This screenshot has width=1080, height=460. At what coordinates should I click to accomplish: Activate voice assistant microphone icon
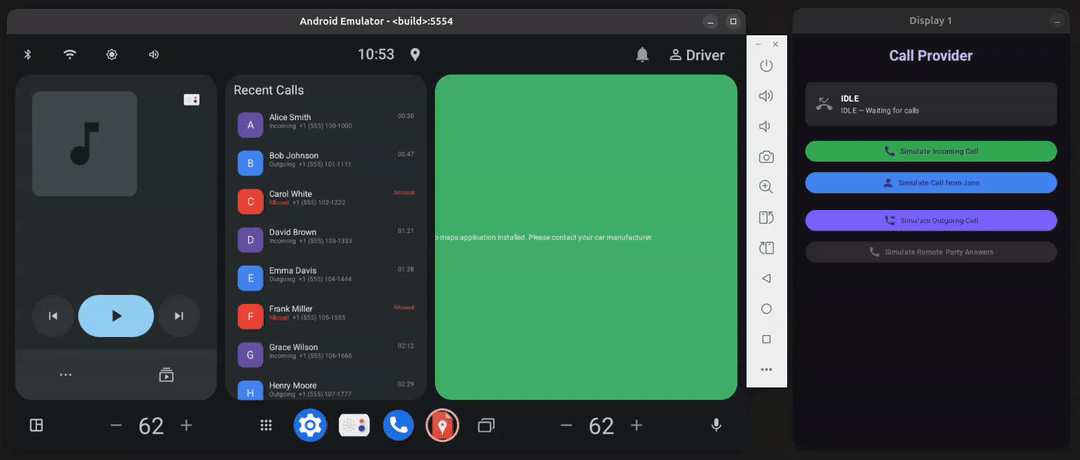click(716, 426)
